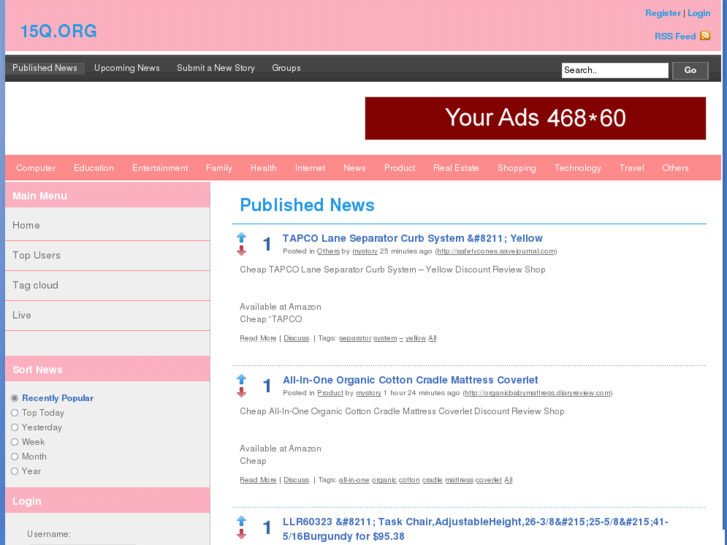This screenshot has width=727, height=545.
Task: Open the organicbabymattress.diaryreview.com source link
Action: tap(537, 393)
